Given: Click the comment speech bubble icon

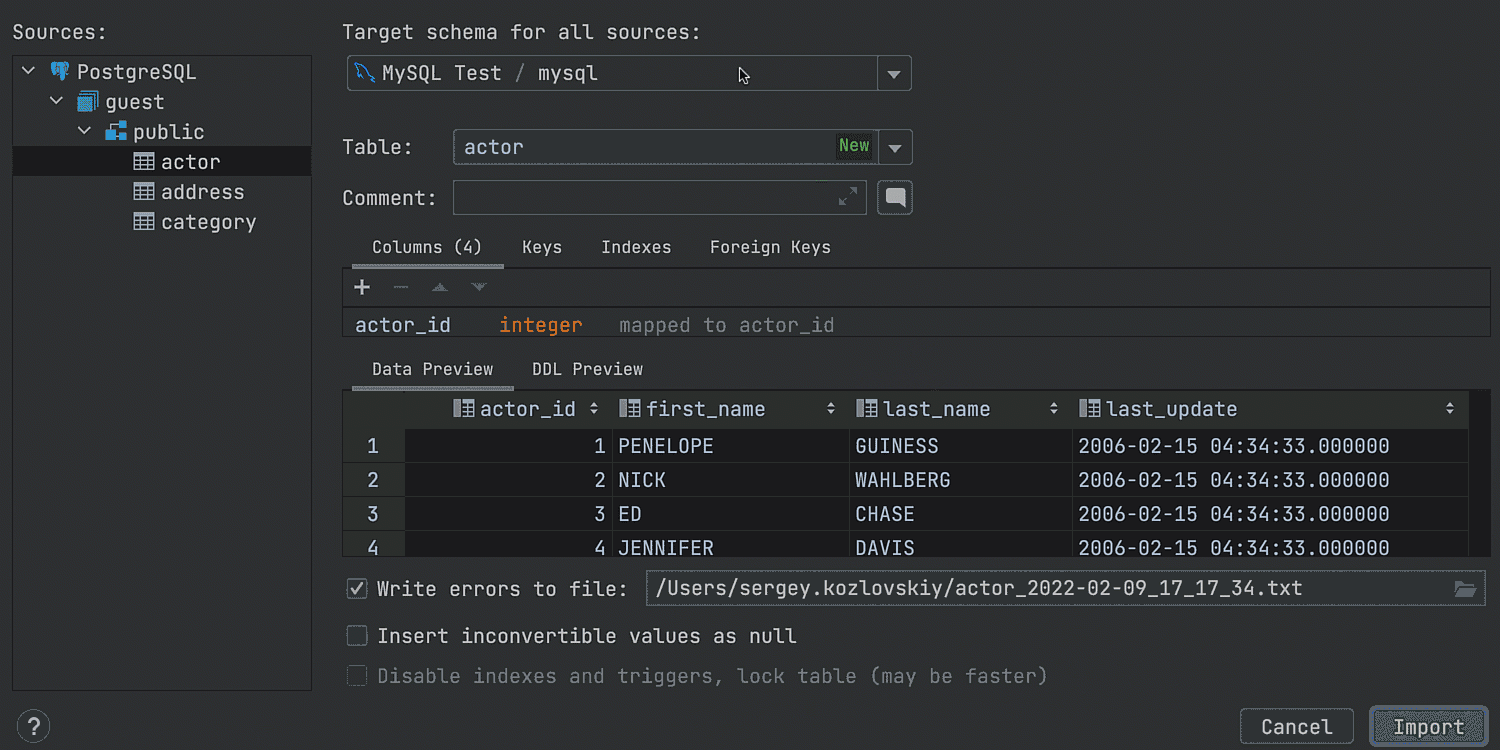Looking at the screenshot, I should tap(895, 198).
